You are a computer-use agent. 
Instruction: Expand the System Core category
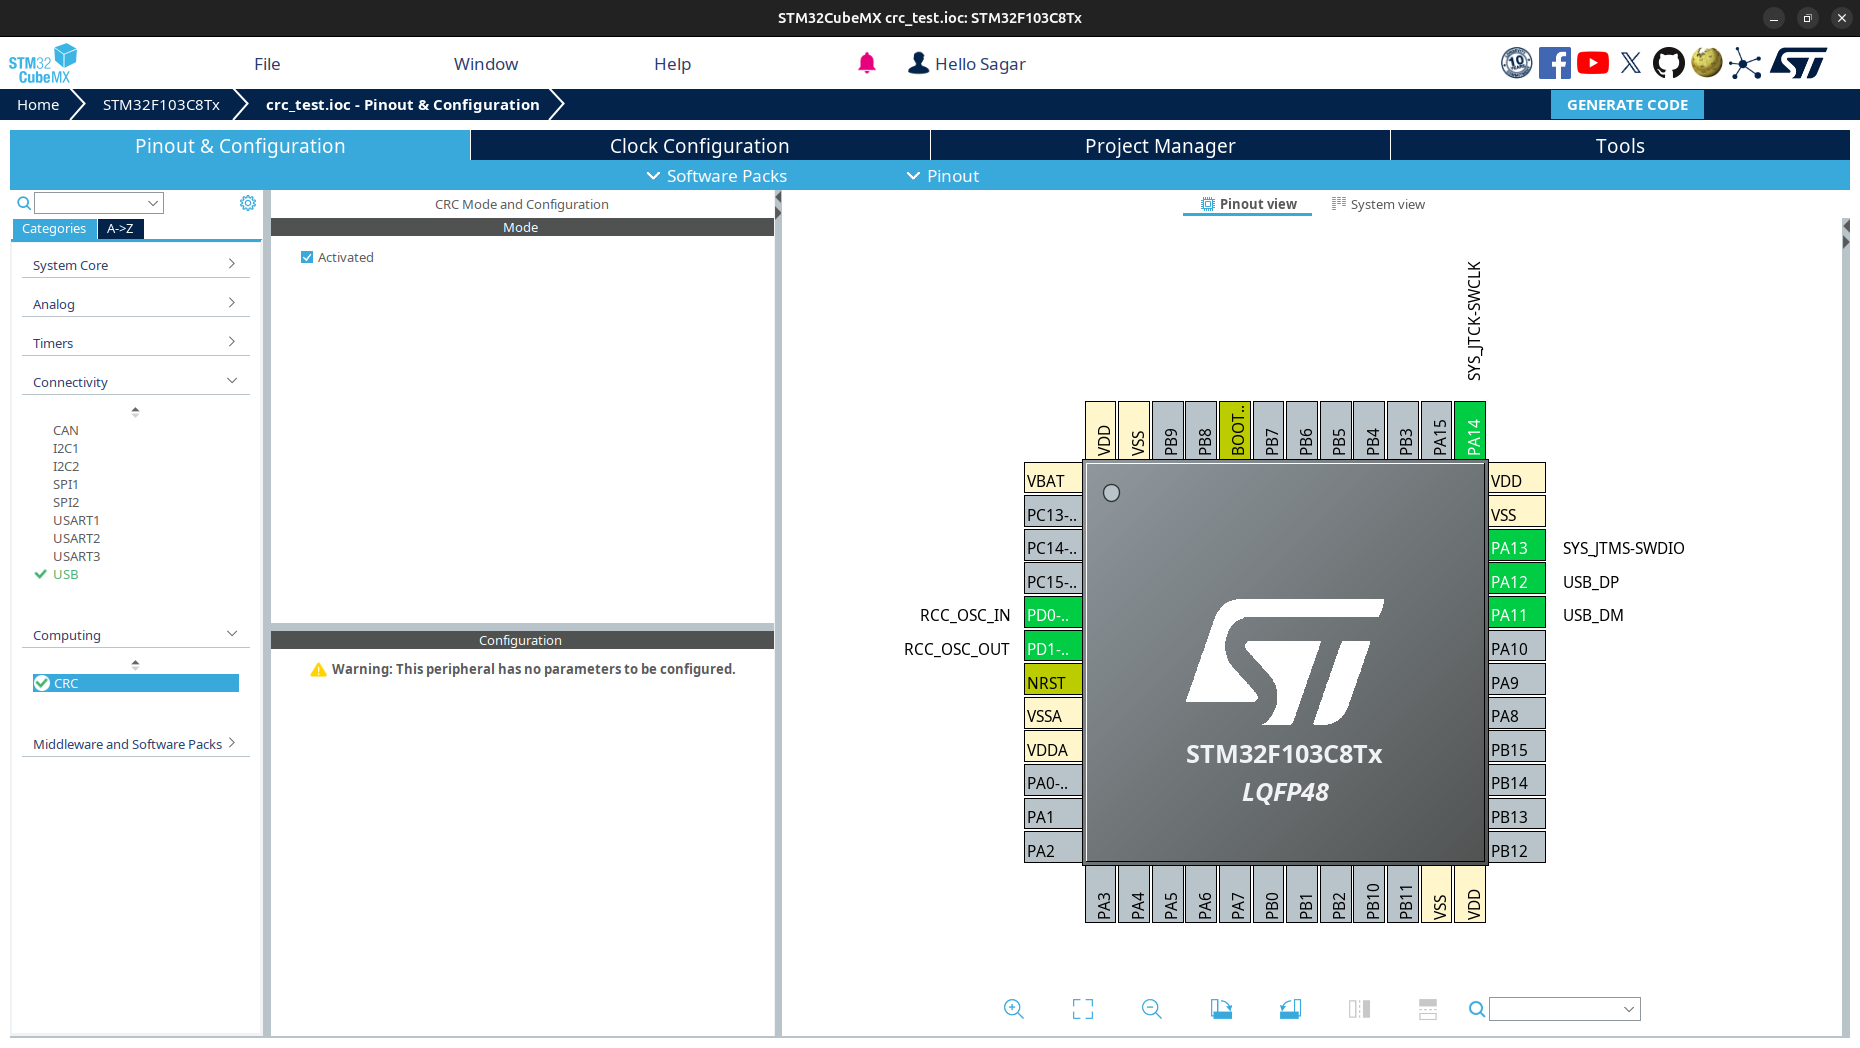click(x=135, y=265)
